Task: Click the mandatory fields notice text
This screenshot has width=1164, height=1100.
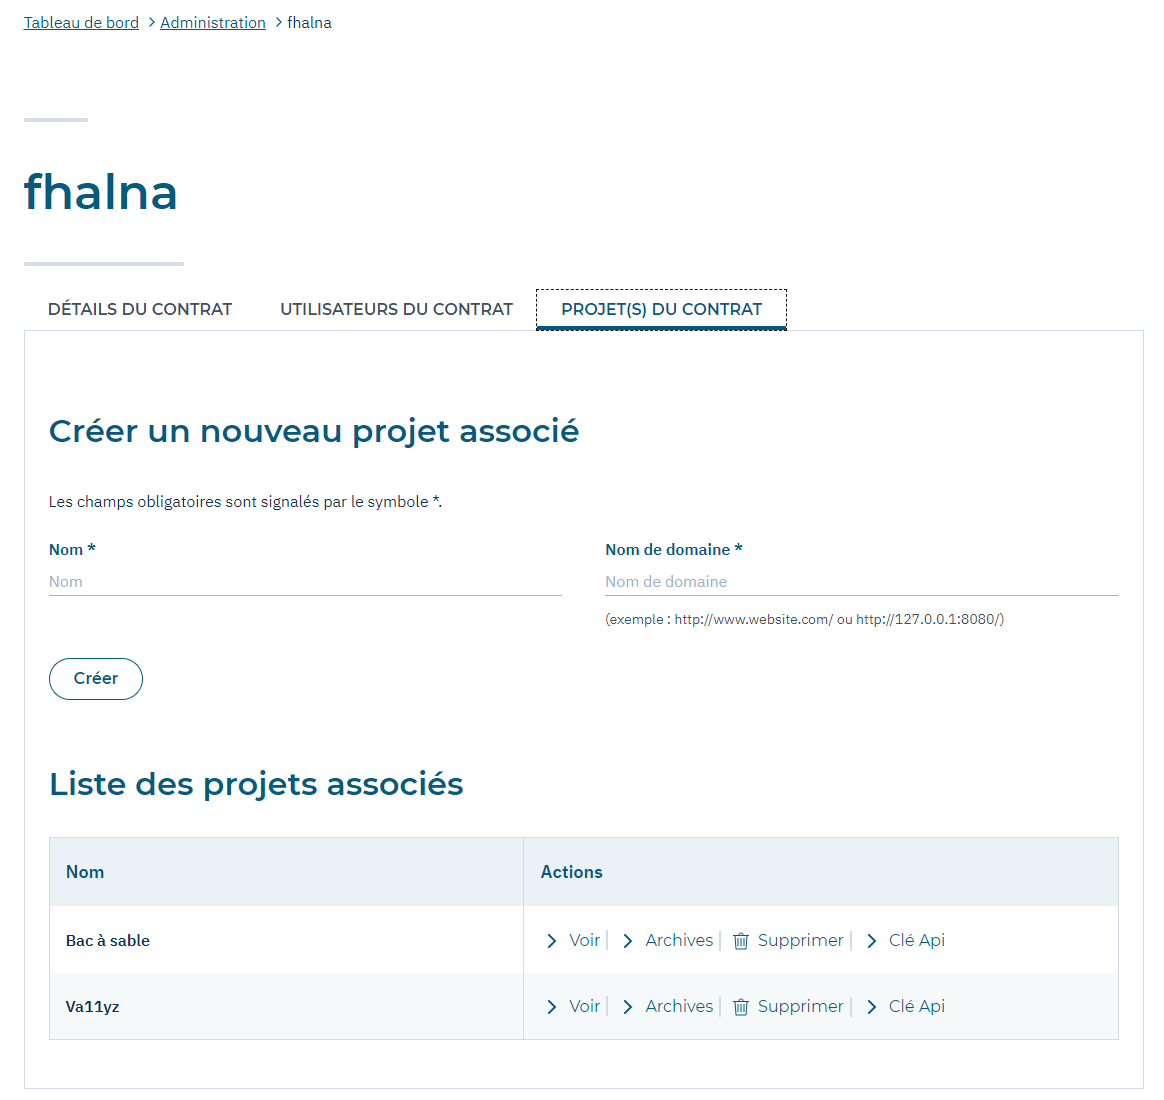Action: pos(246,502)
